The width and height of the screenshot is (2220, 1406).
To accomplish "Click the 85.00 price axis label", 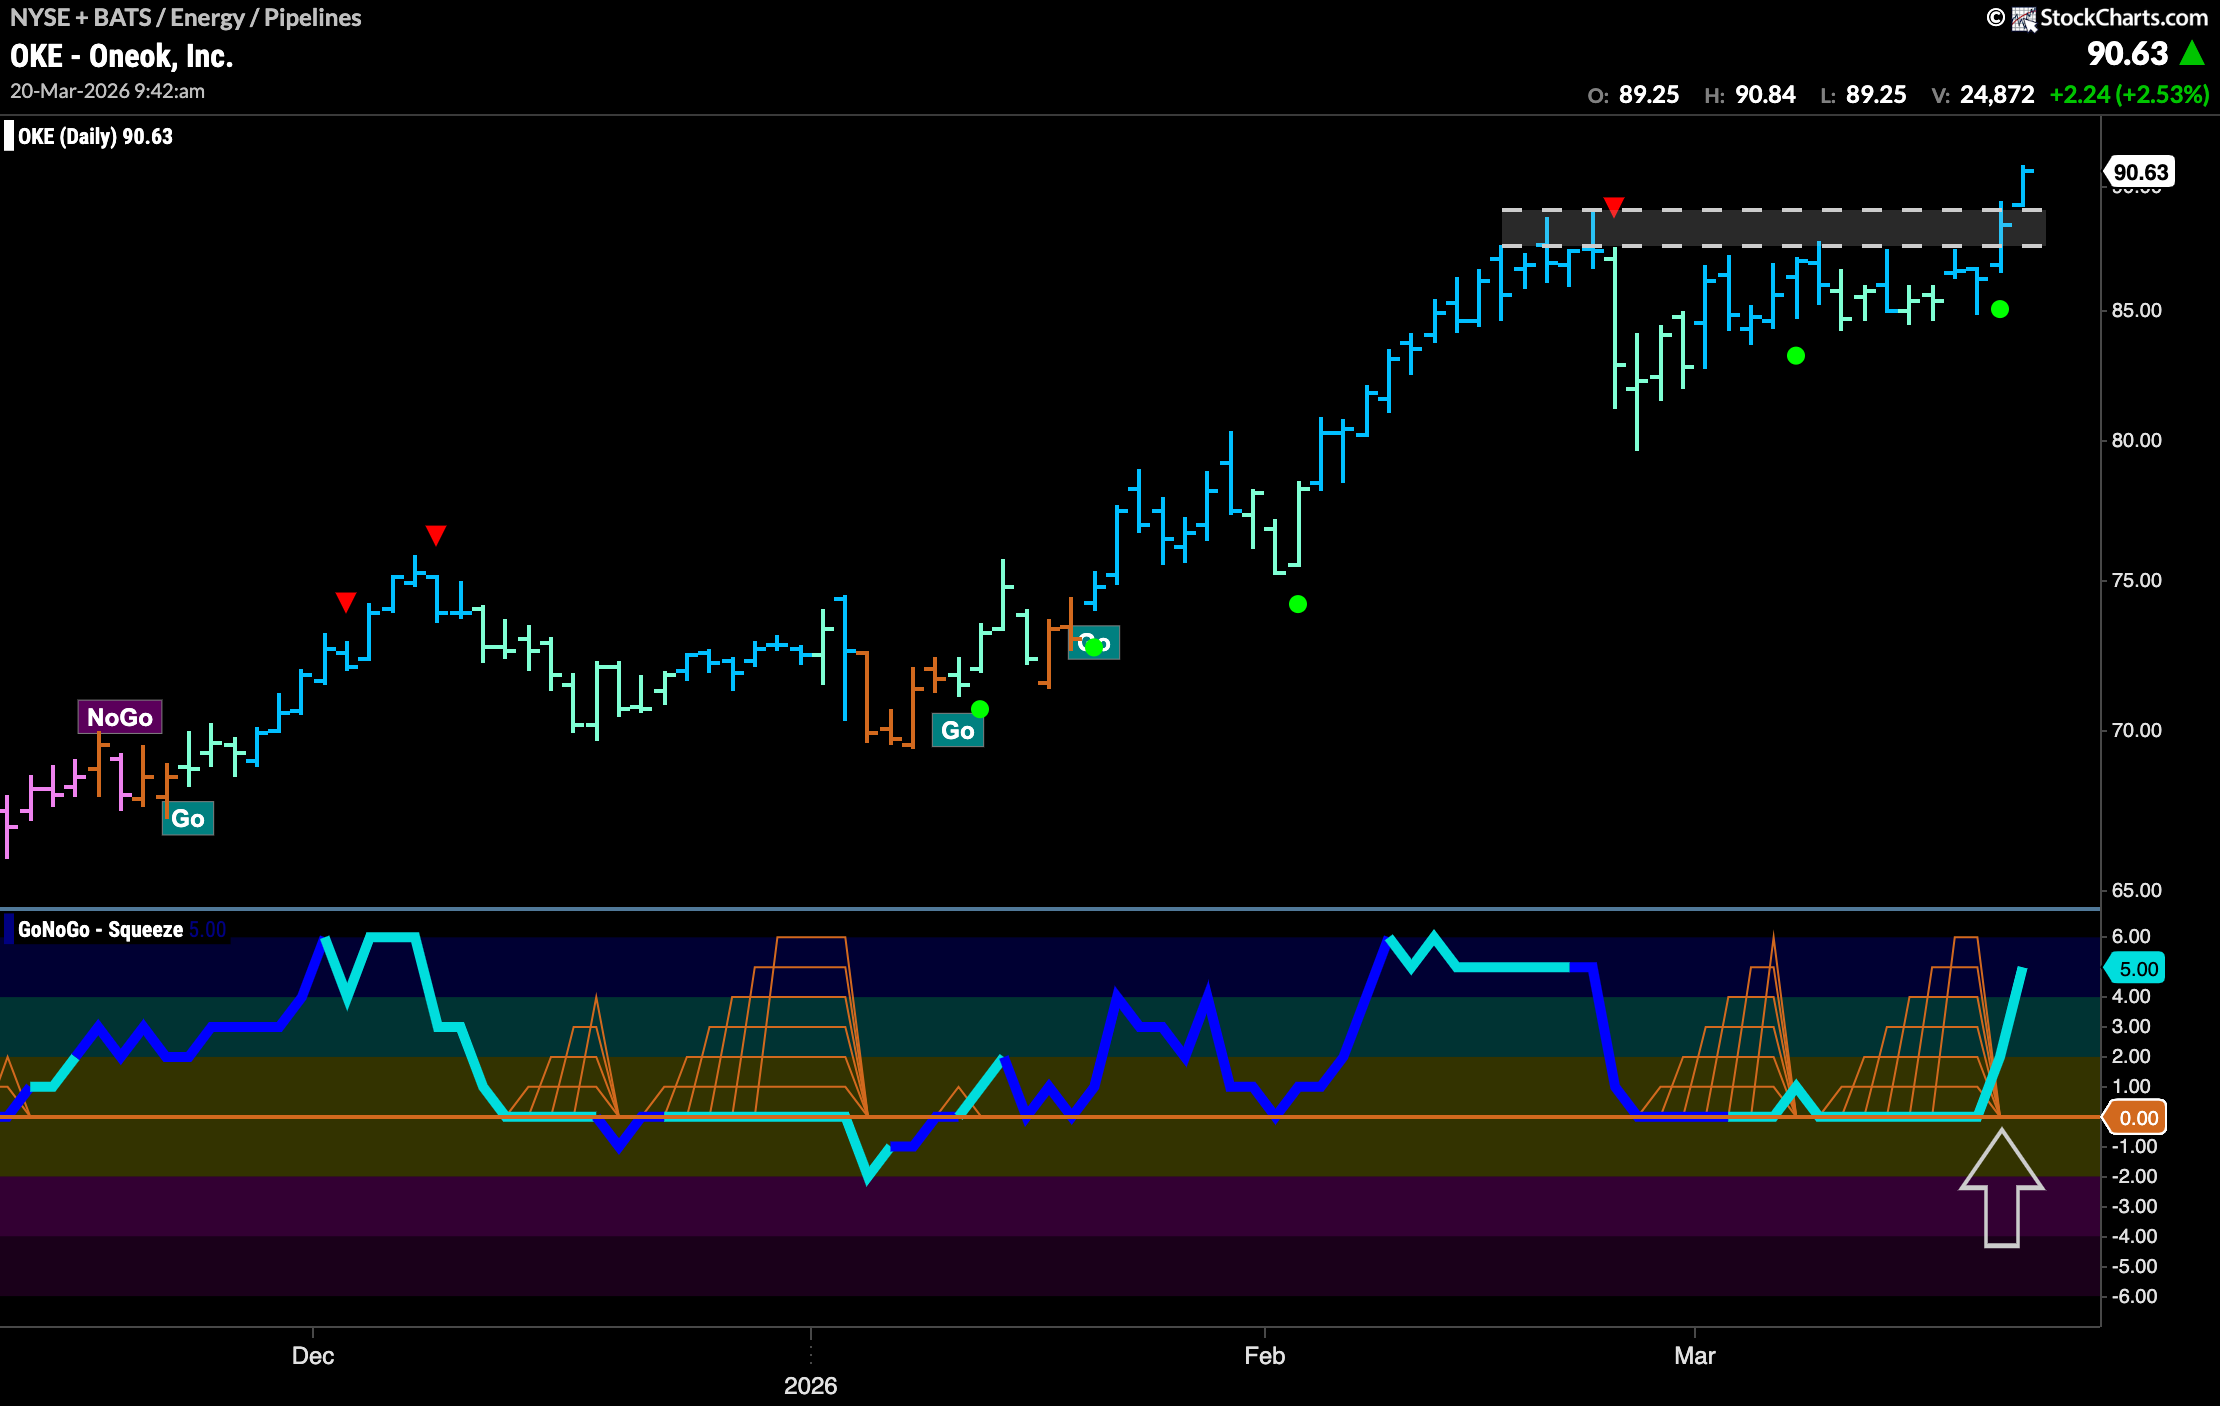I will pos(2137,311).
